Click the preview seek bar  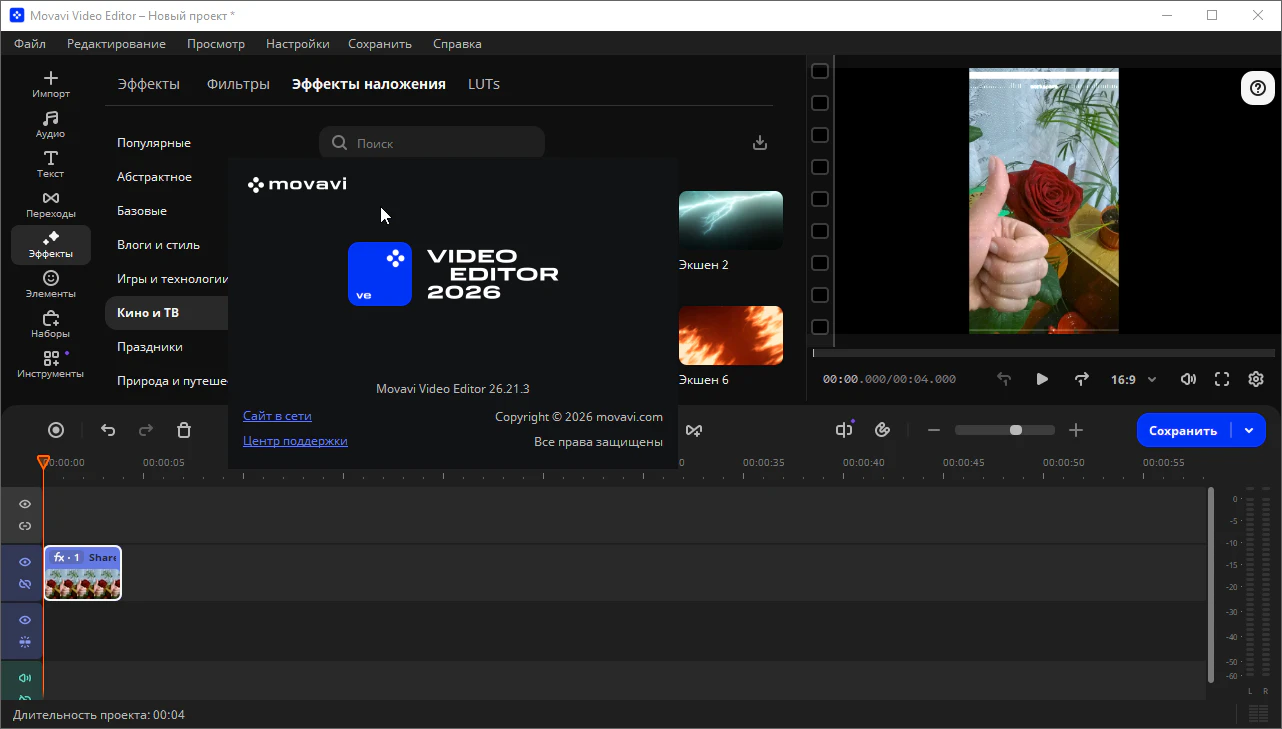[1044, 353]
